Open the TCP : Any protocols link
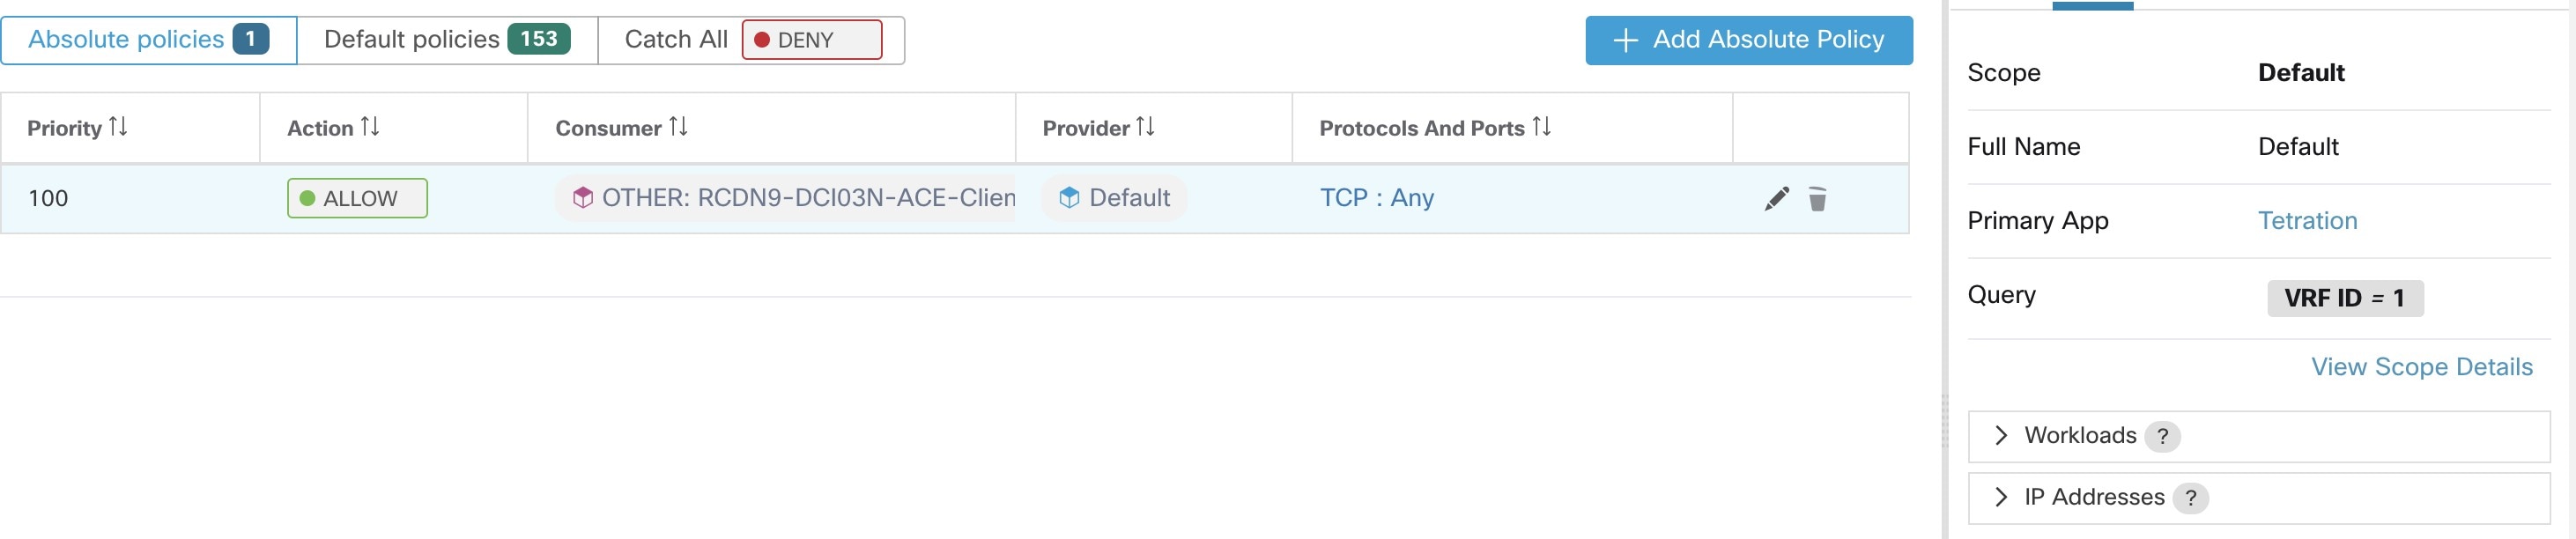This screenshot has height=539, width=2576. 1376,198
